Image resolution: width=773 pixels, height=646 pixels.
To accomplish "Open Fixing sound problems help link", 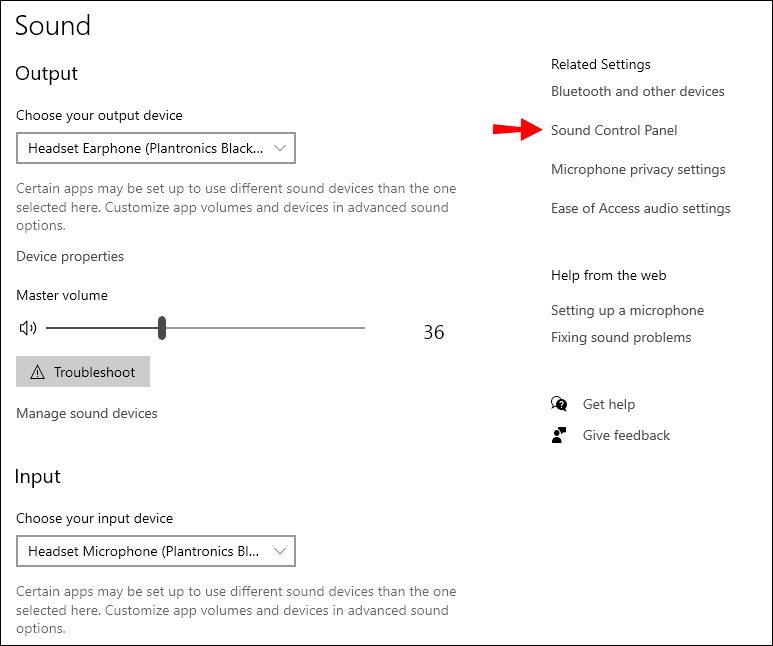I will 621,337.
